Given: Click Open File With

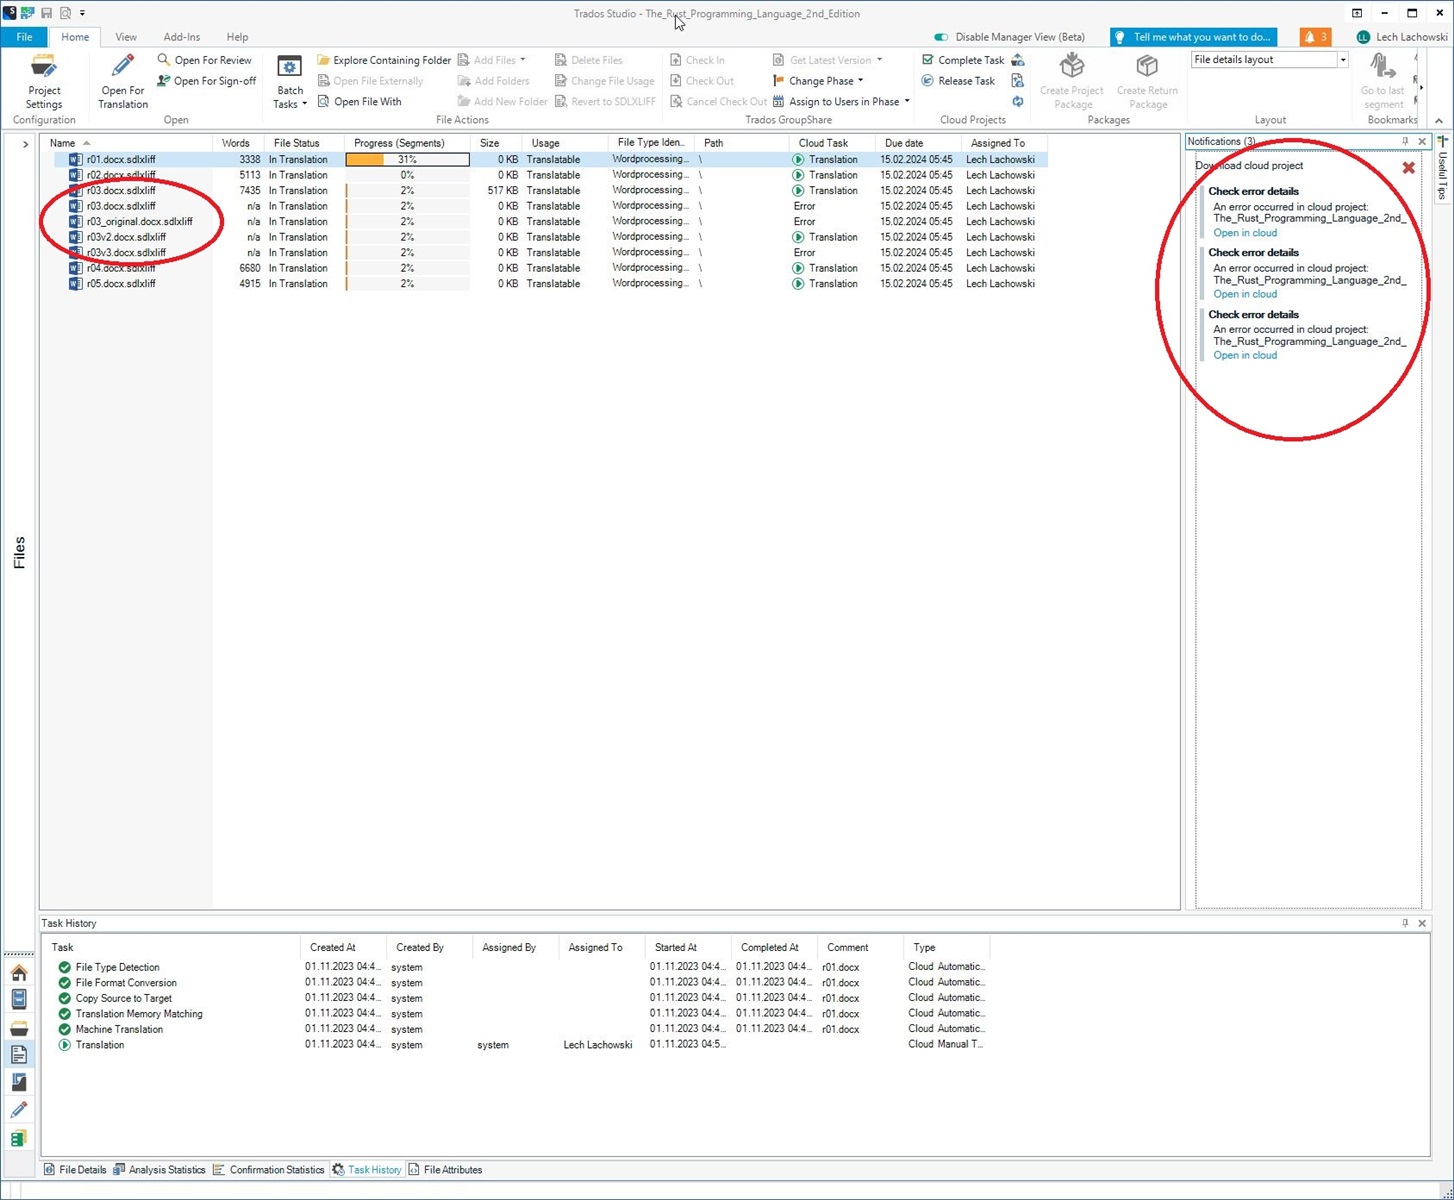Looking at the screenshot, I should [x=359, y=102].
